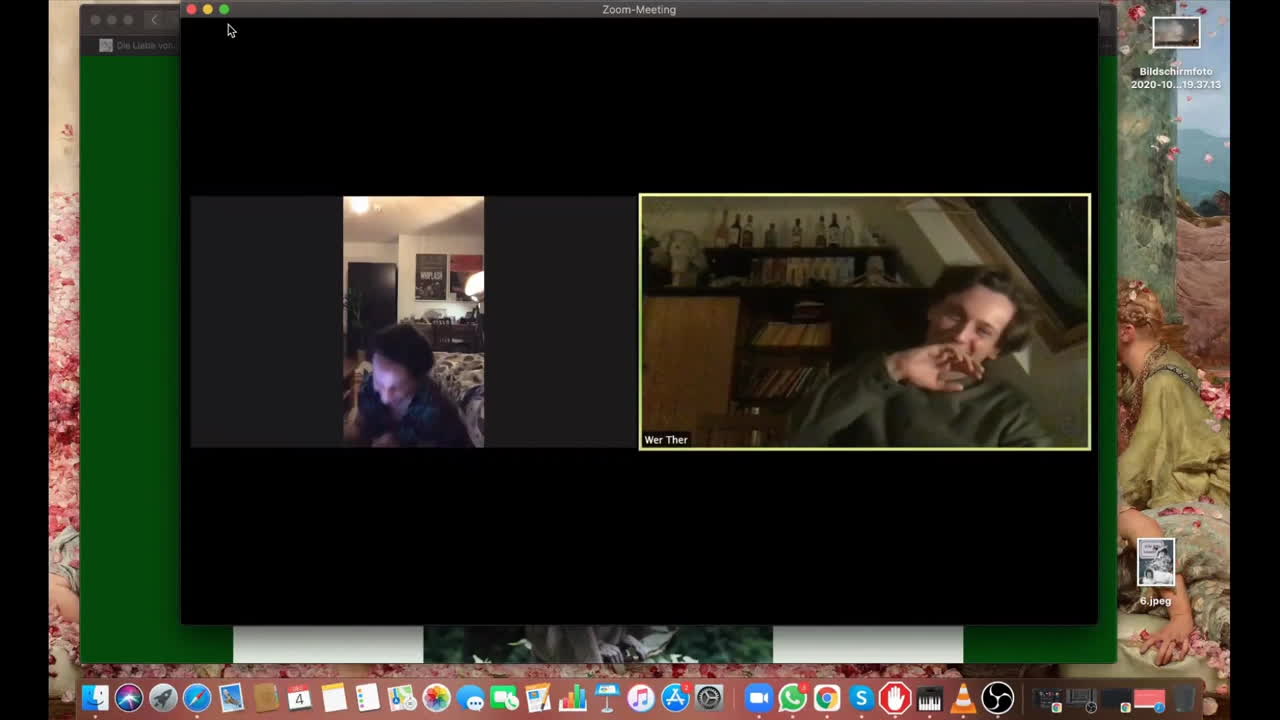Launch OBS Studio from the dock
This screenshot has height=720, width=1280.
tap(997, 697)
